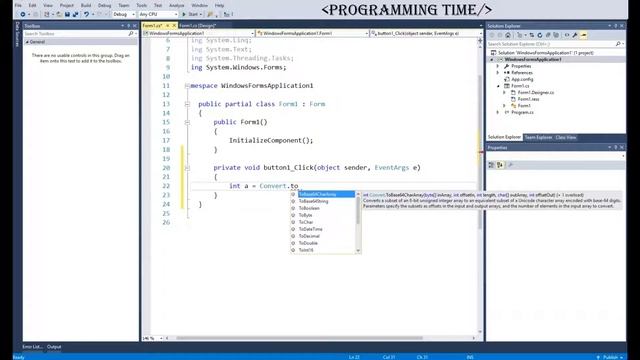Click the Home icon in Solution Explorer toolbar
640x360 pixels.
(508, 36)
